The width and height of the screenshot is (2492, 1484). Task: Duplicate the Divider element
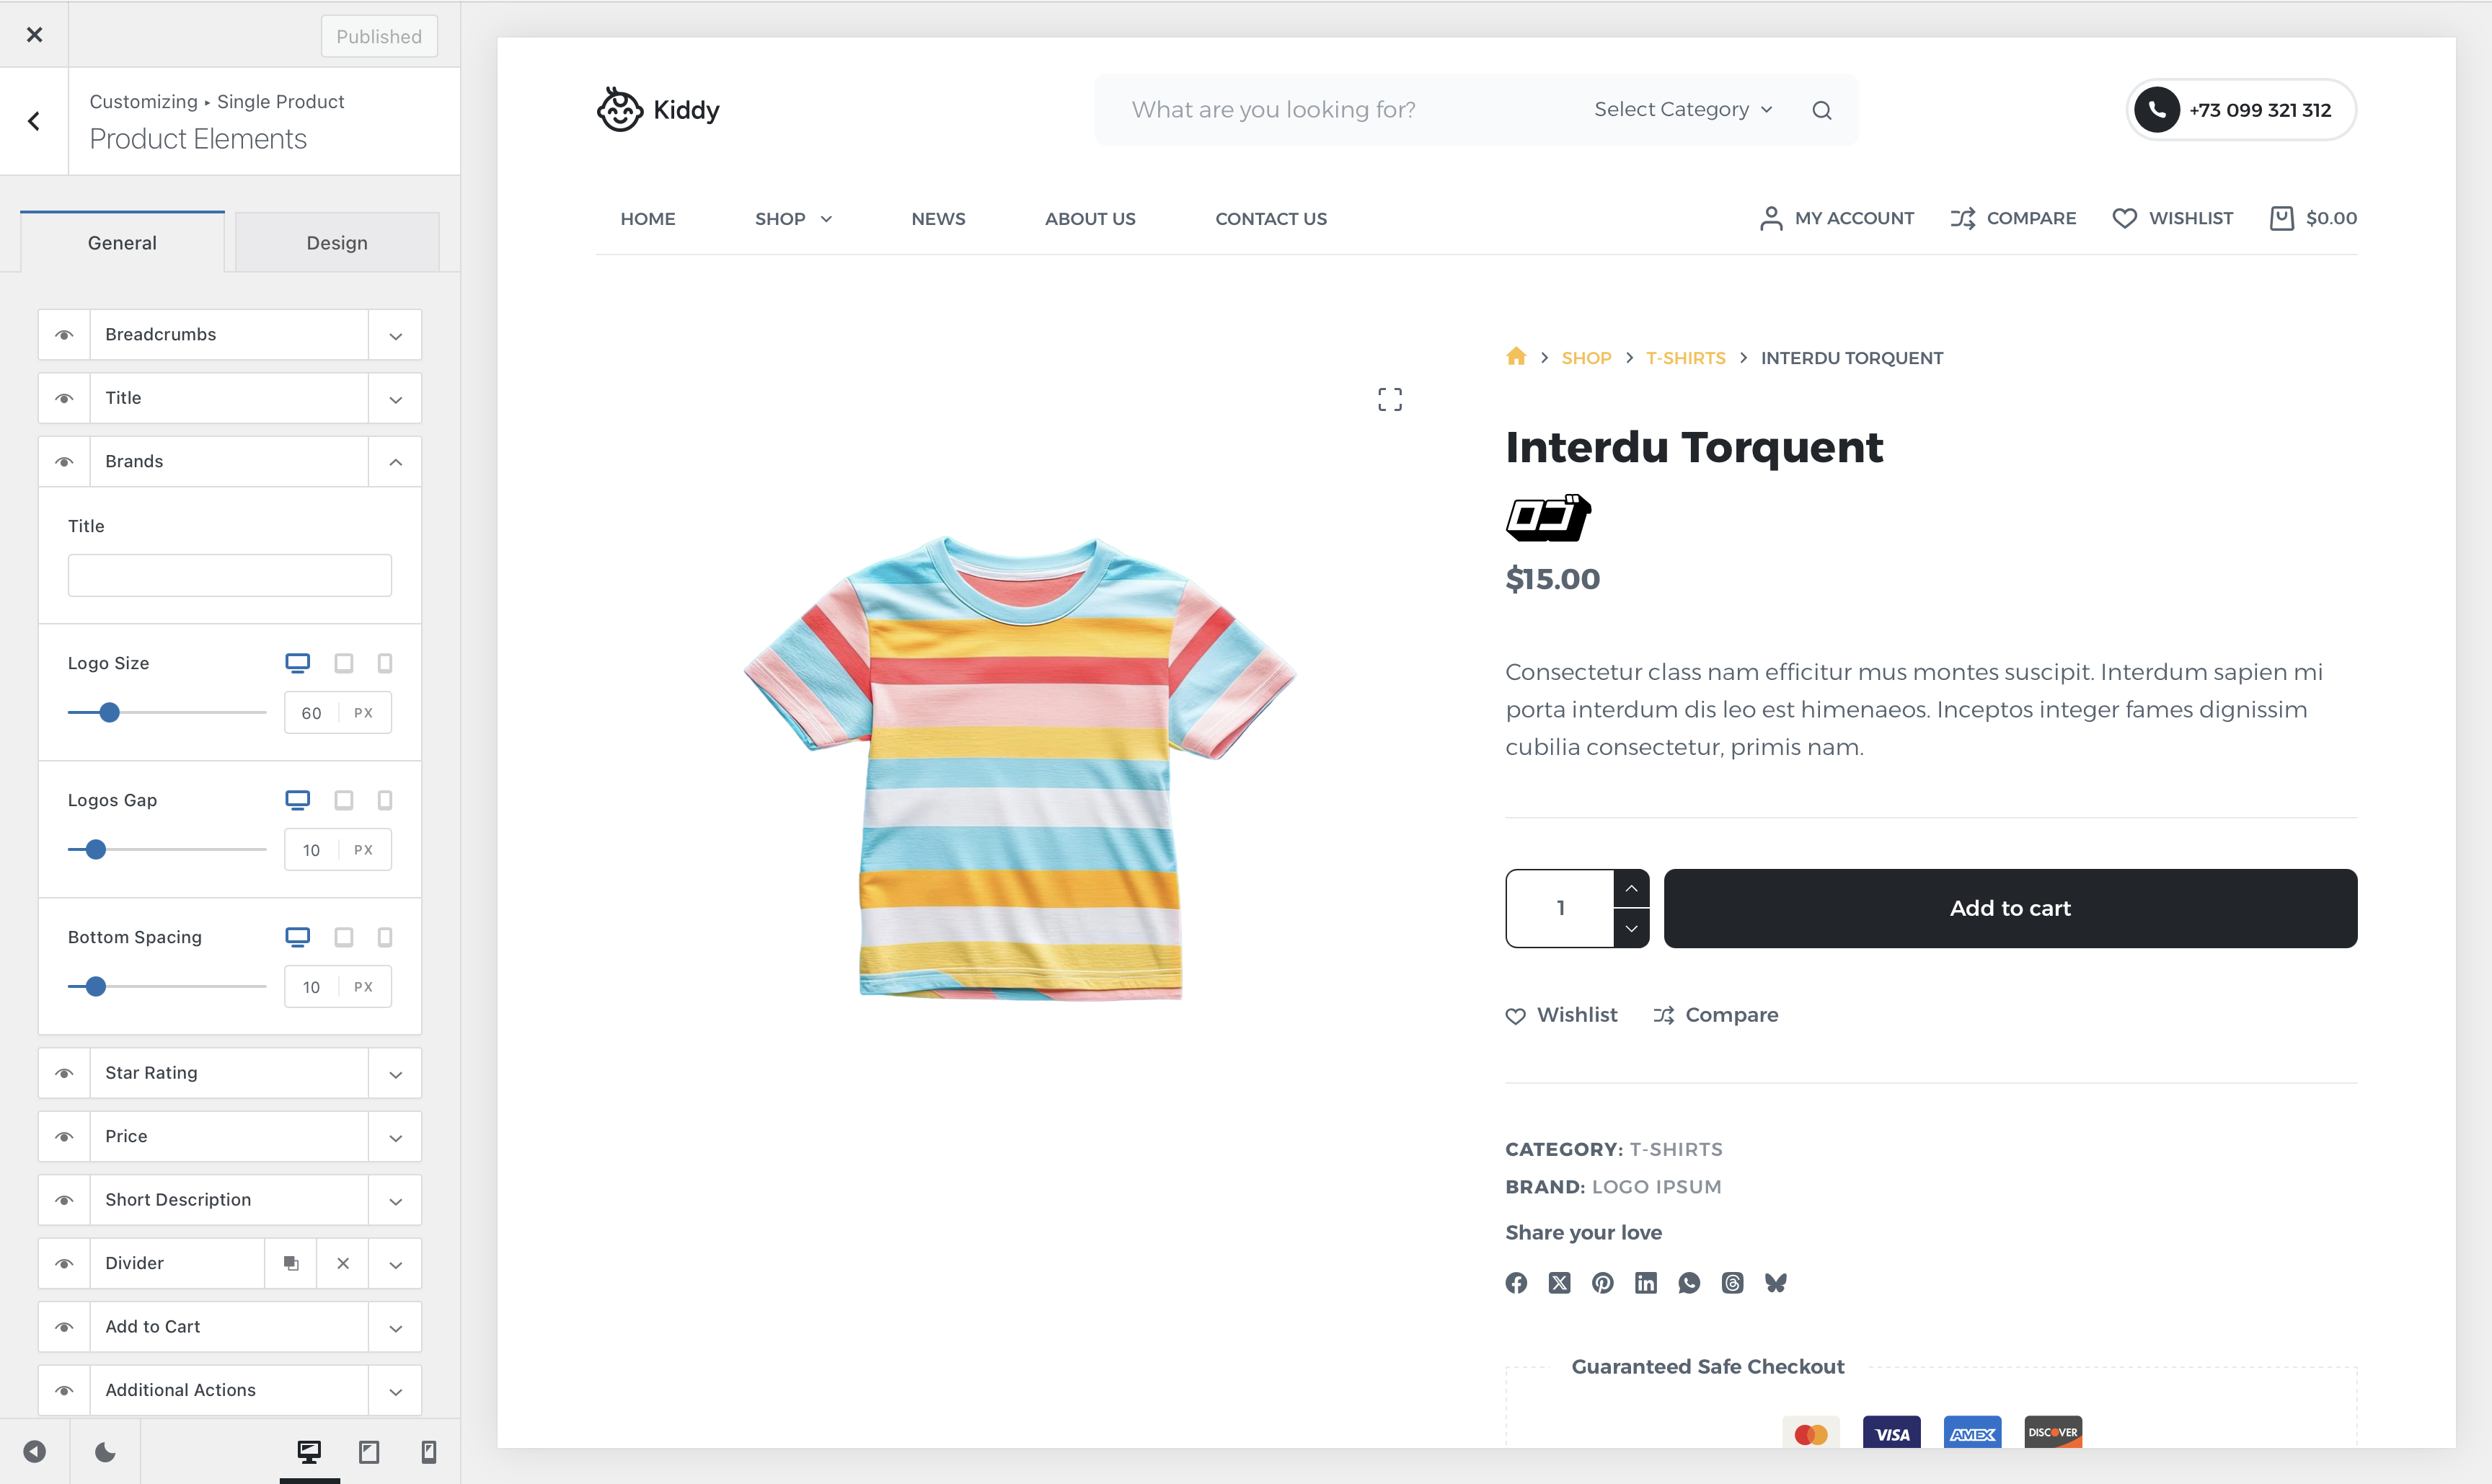click(291, 1263)
